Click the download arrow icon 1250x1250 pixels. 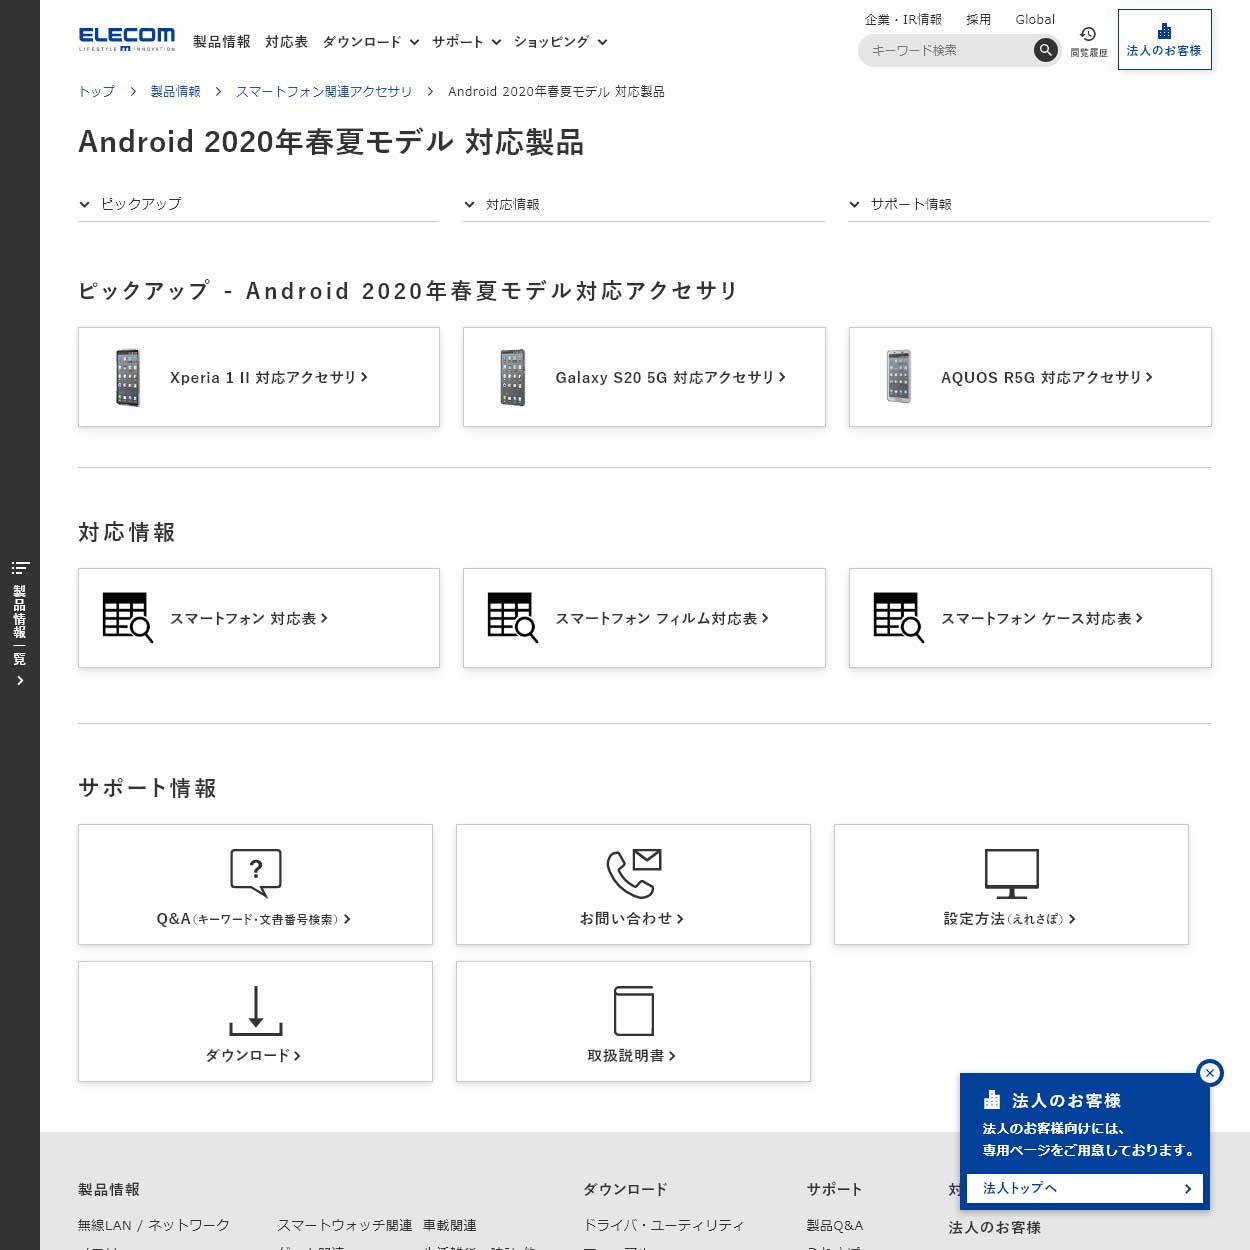point(256,1010)
